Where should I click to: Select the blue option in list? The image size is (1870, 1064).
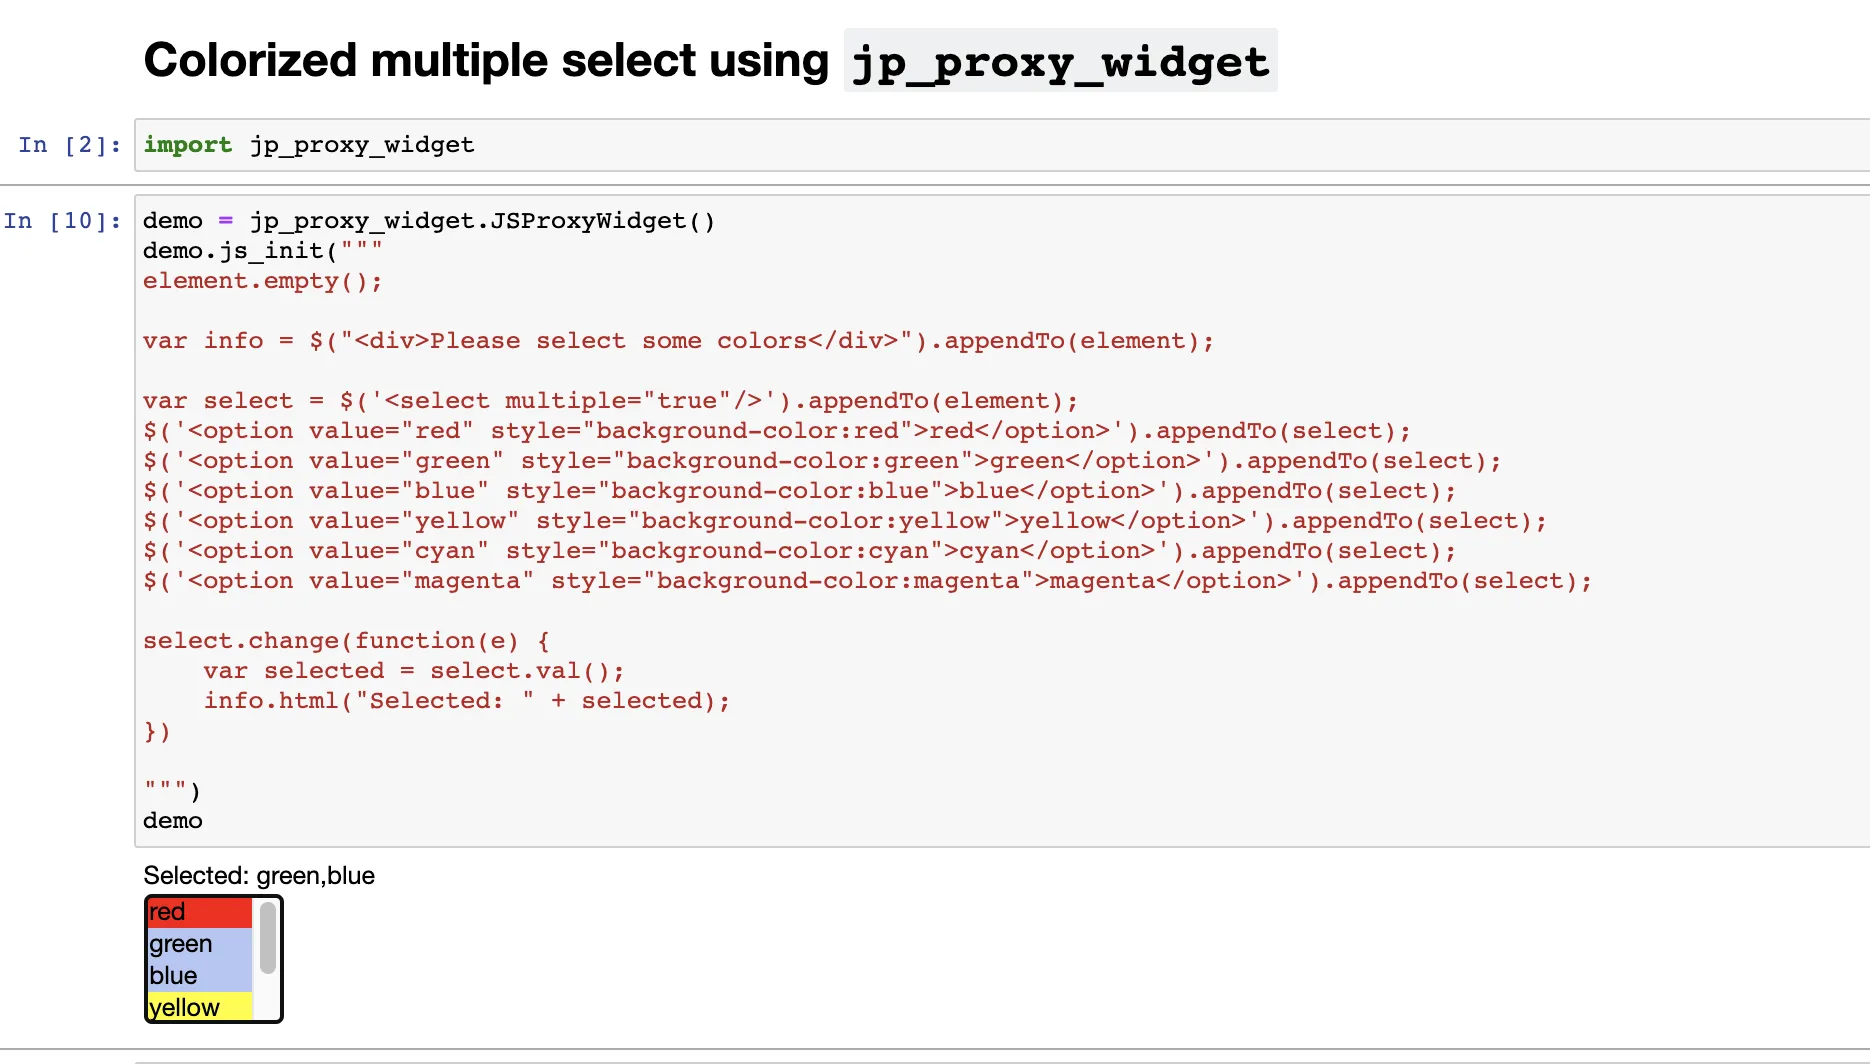(200, 976)
